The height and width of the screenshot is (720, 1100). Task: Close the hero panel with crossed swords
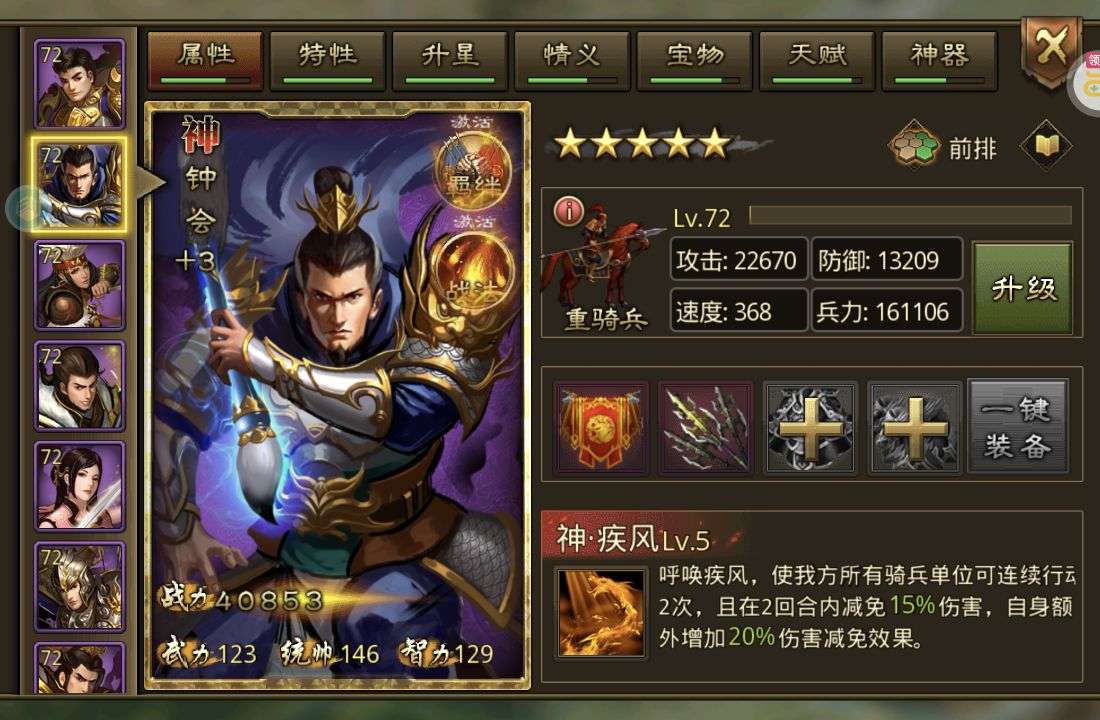point(1050,51)
